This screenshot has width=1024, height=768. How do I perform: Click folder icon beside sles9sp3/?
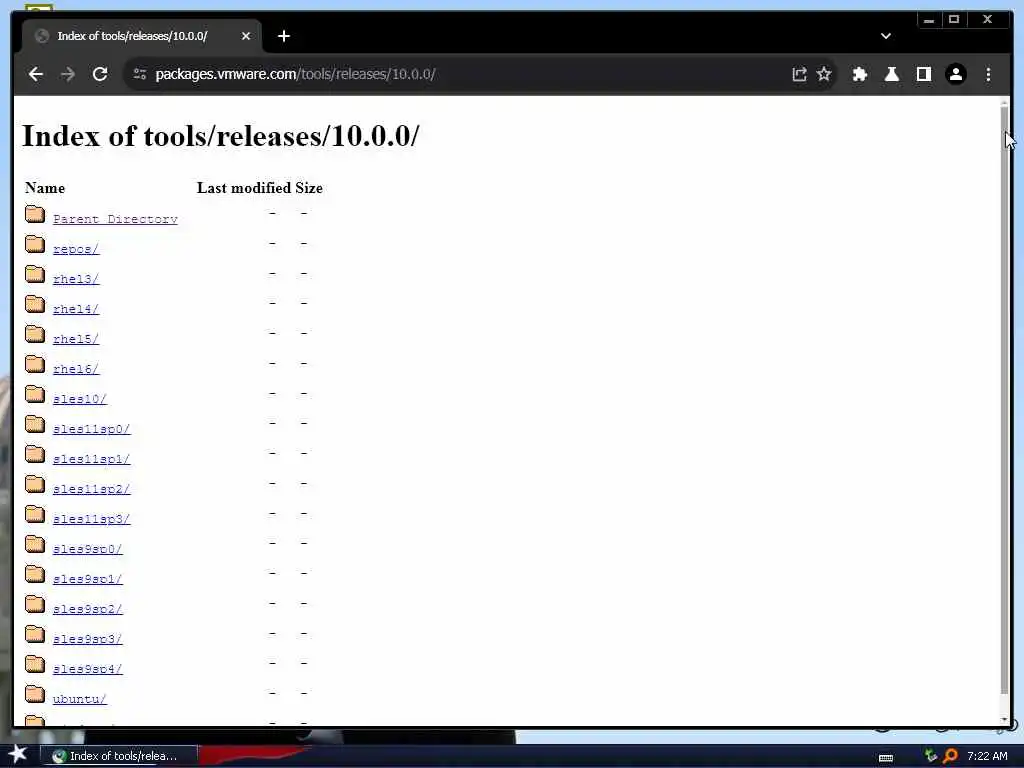[35, 635]
